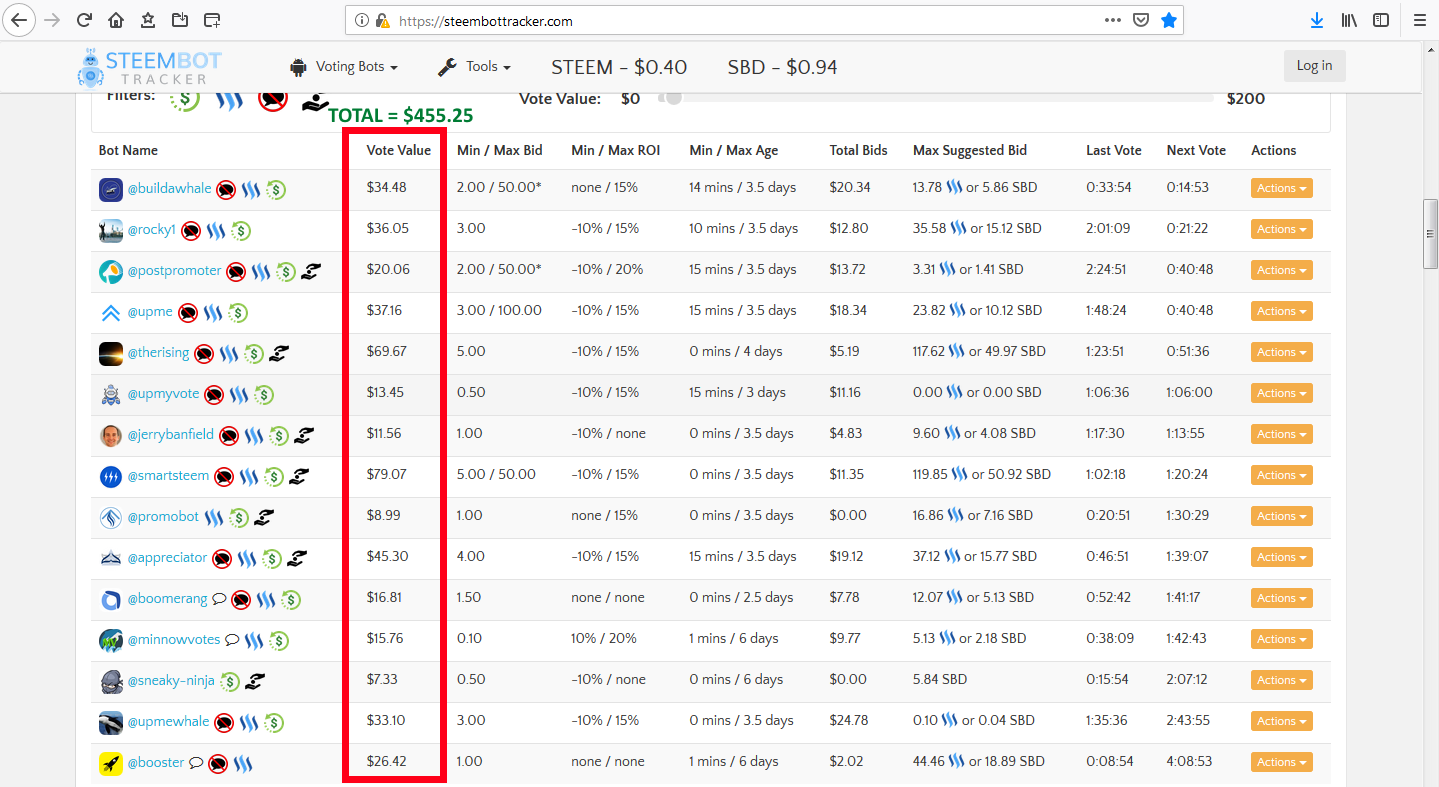This screenshot has width=1439, height=787.
Task: Click the SBD - $0.94 price text
Action: pyautogui.click(x=782, y=67)
